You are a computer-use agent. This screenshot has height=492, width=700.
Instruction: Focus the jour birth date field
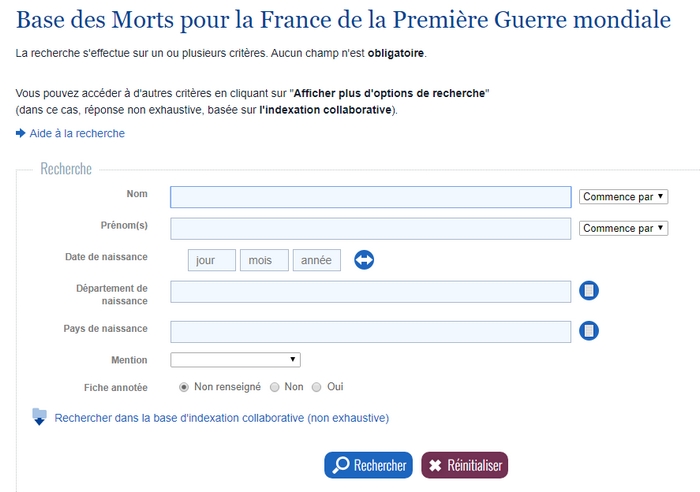click(212, 260)
